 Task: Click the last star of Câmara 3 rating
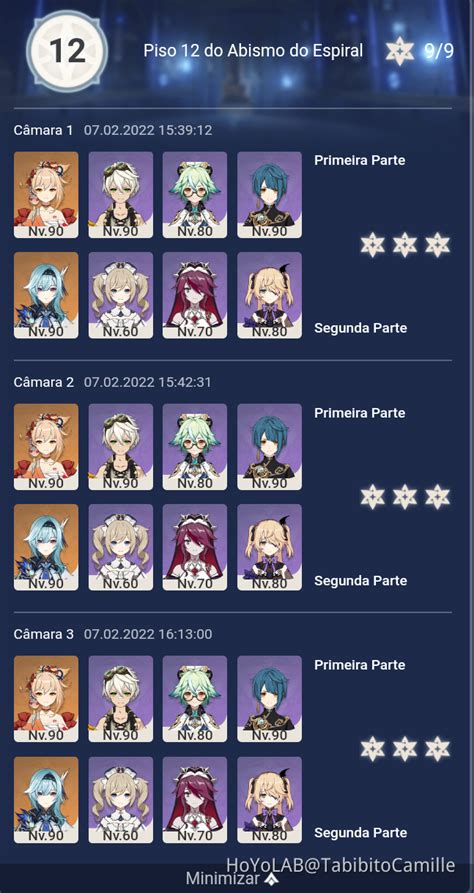[x=438, y=748]
